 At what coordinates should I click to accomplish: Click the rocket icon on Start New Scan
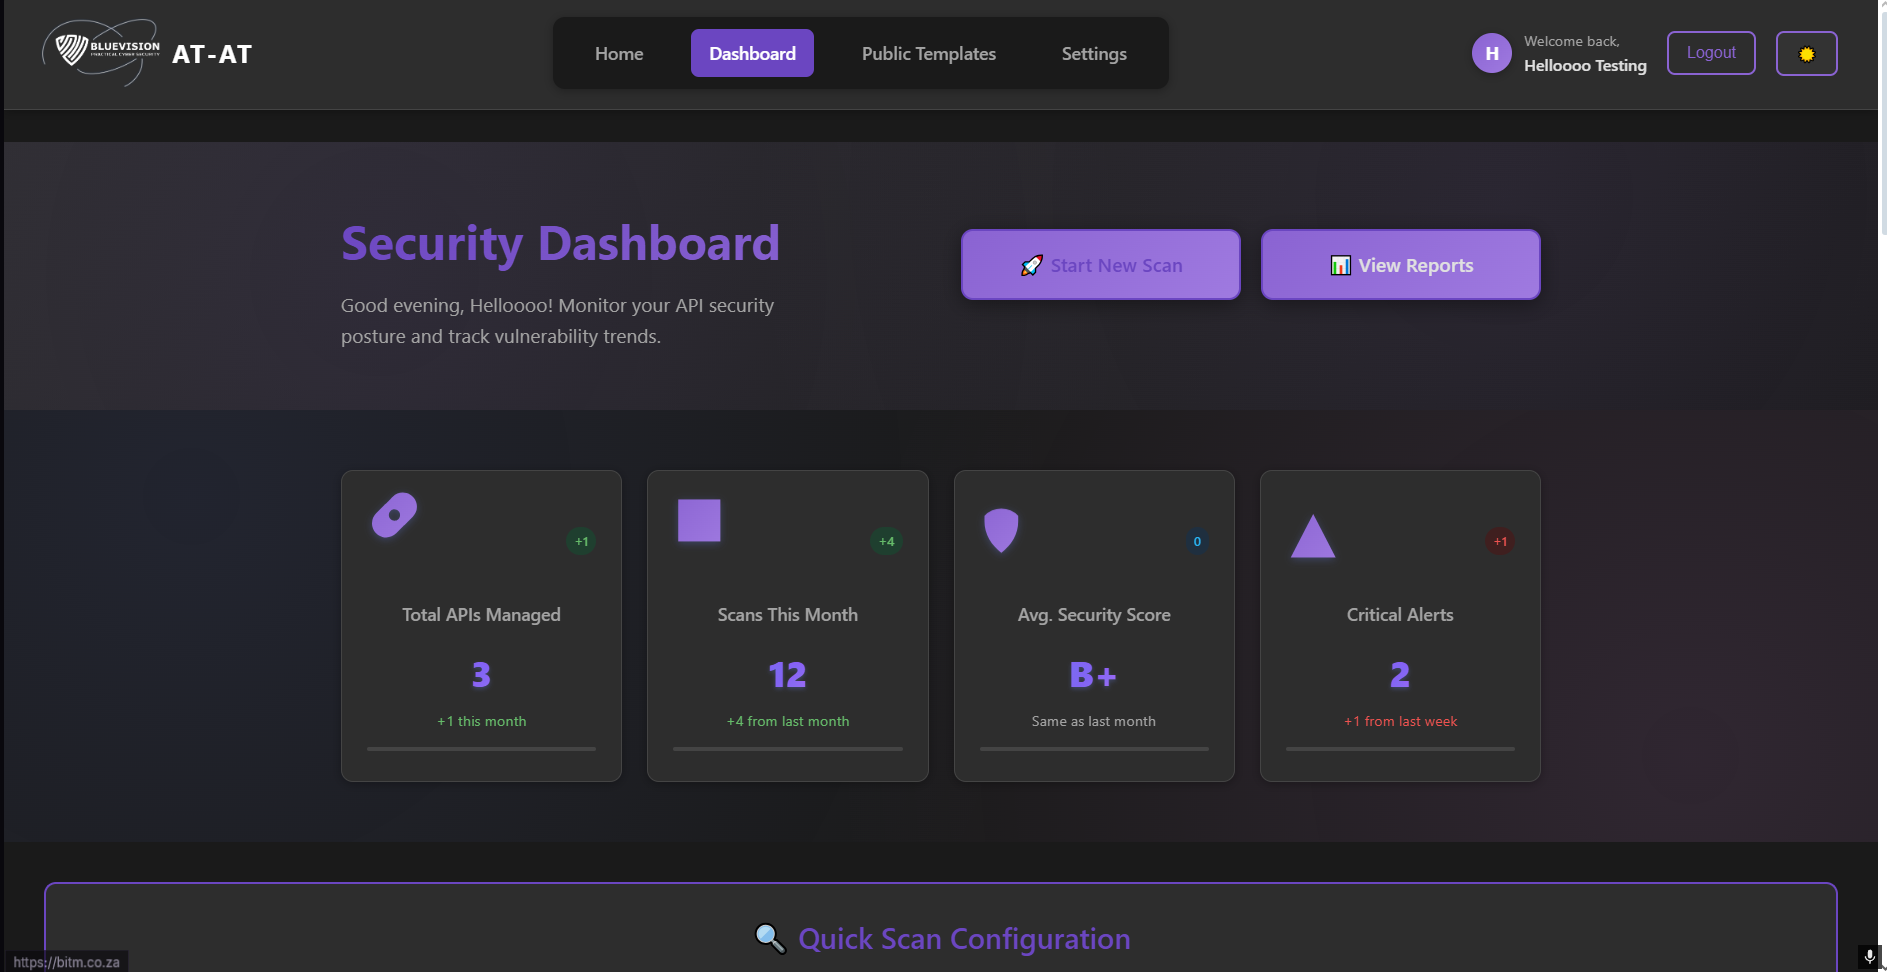pos(1032,265)
